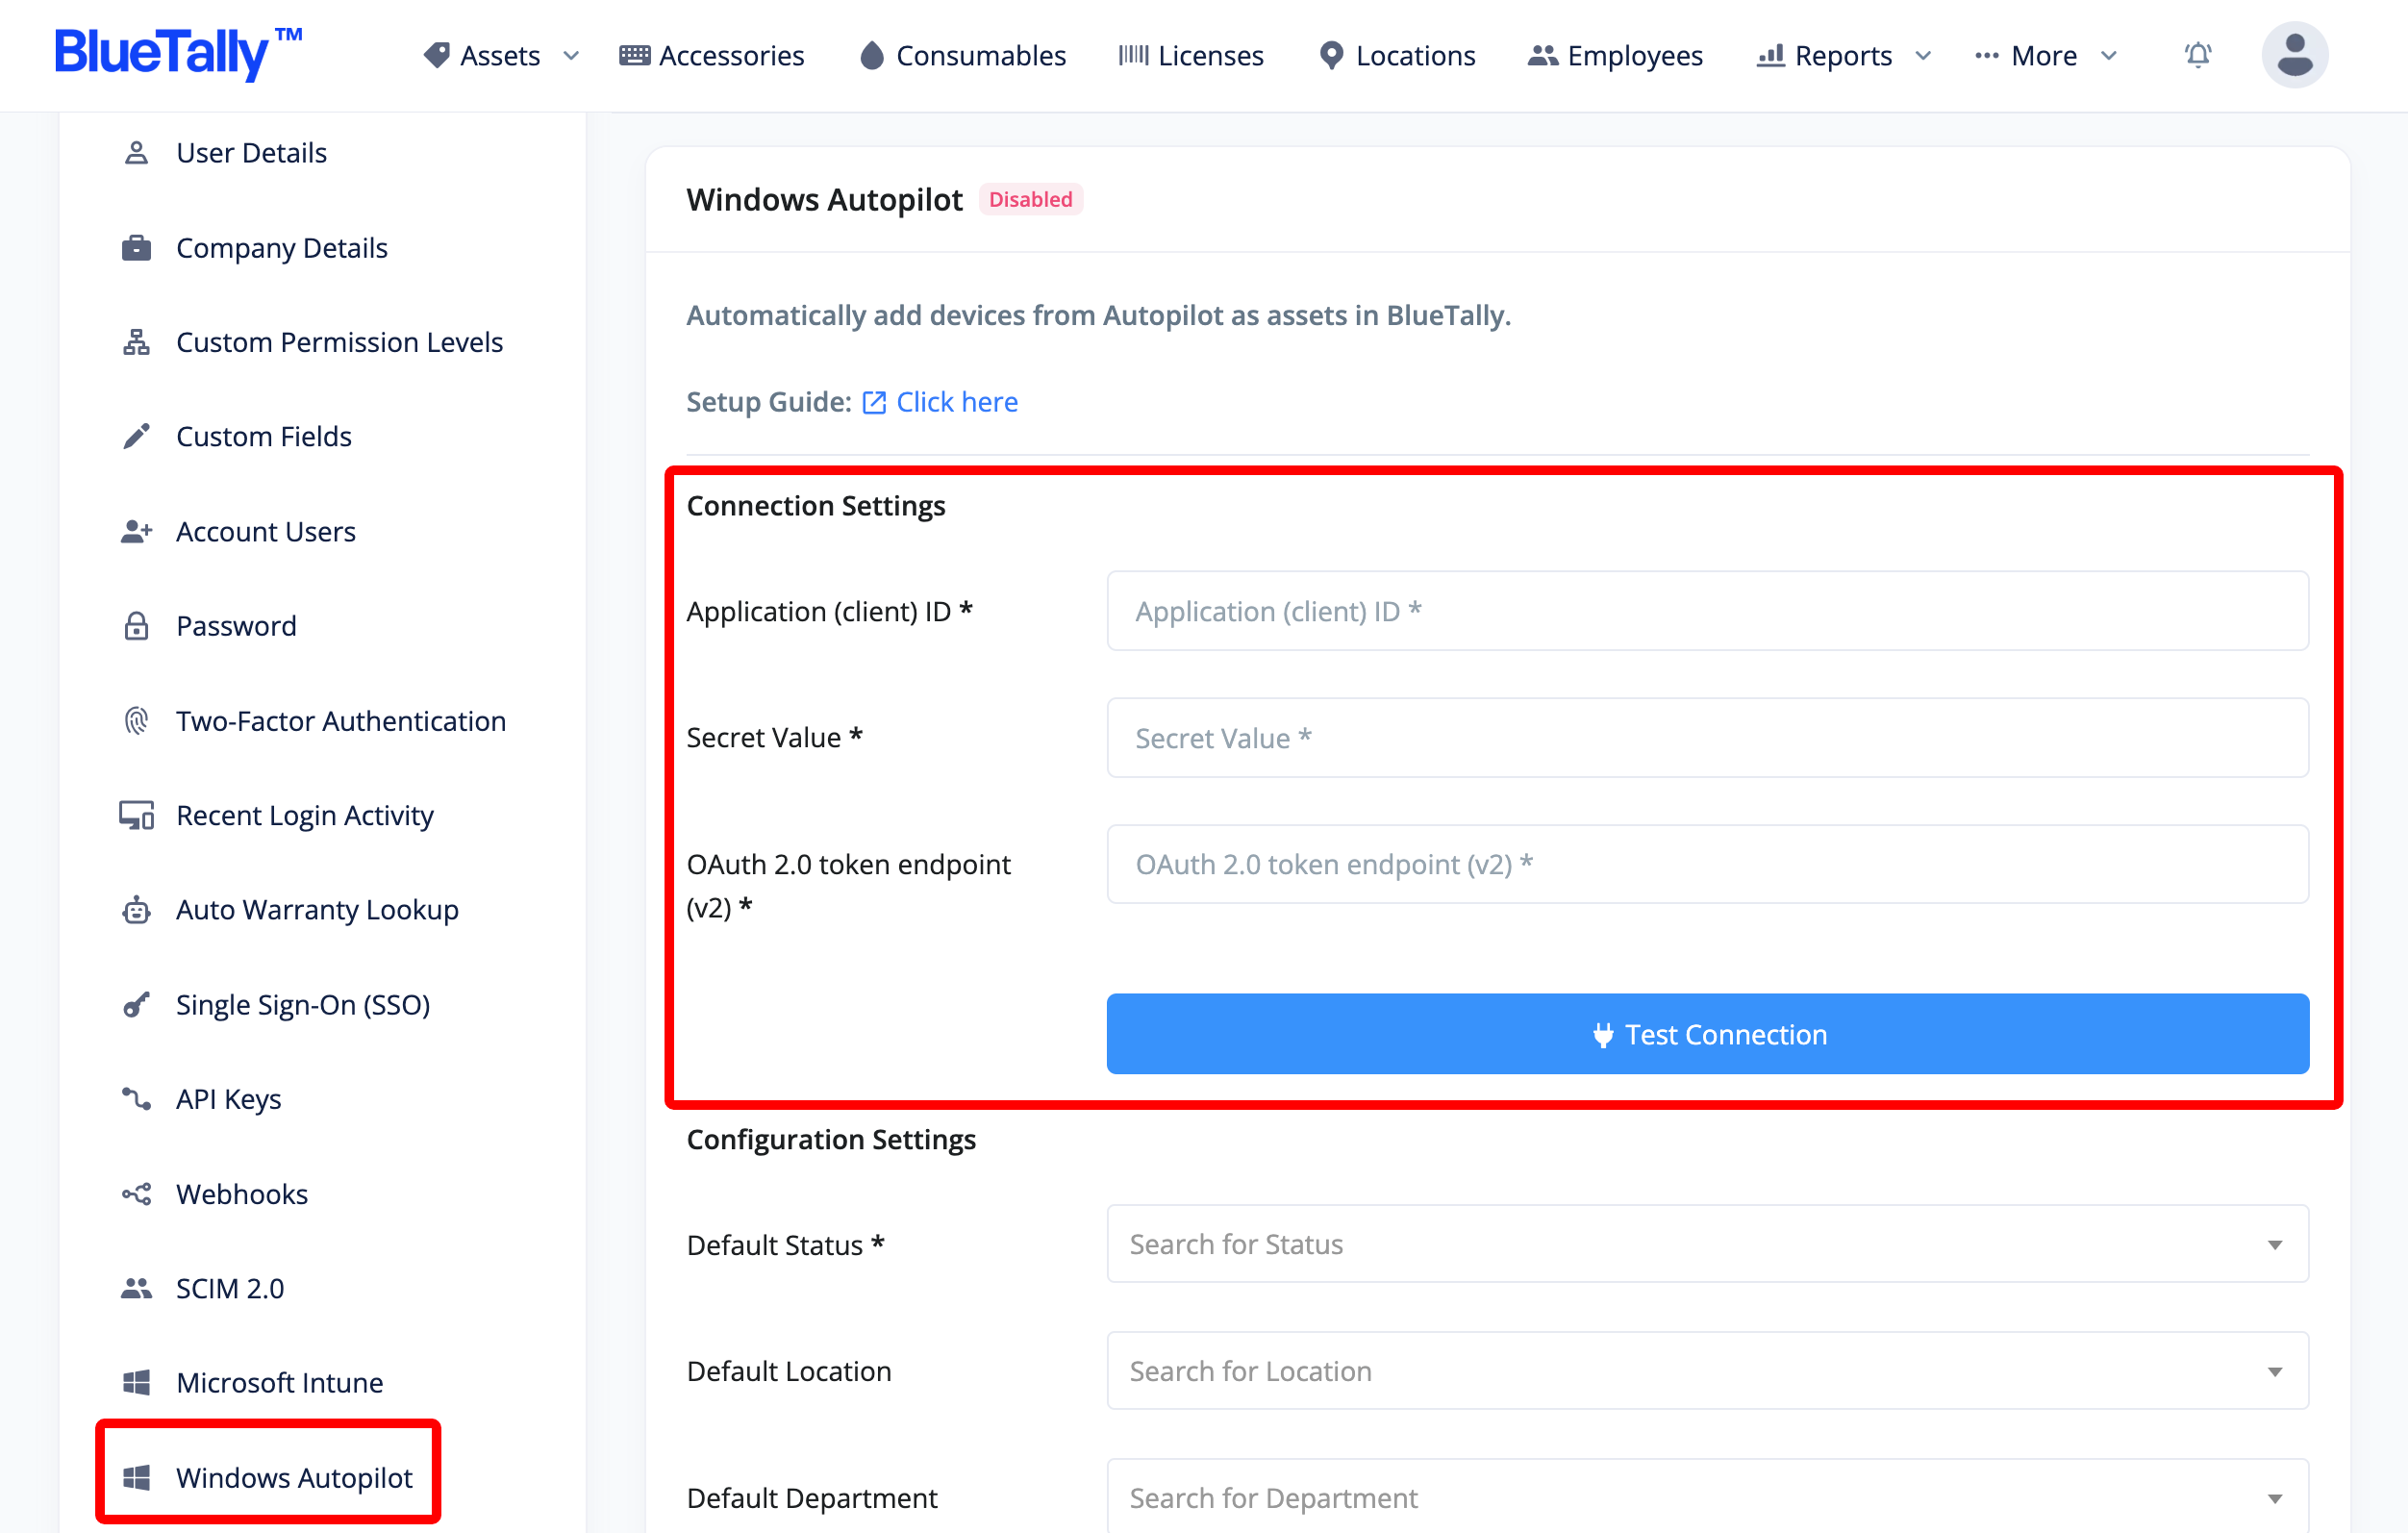Select Recent Login Activity in sidebar
The width and height of the screenshot is (2408, 1533).
(x=305, y=815)
